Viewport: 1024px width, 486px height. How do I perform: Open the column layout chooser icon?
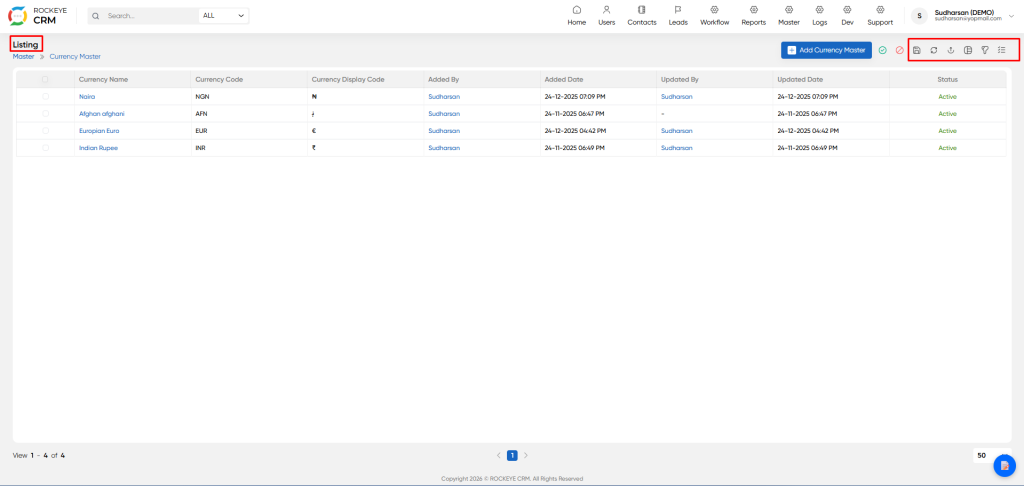click(968, 50)
